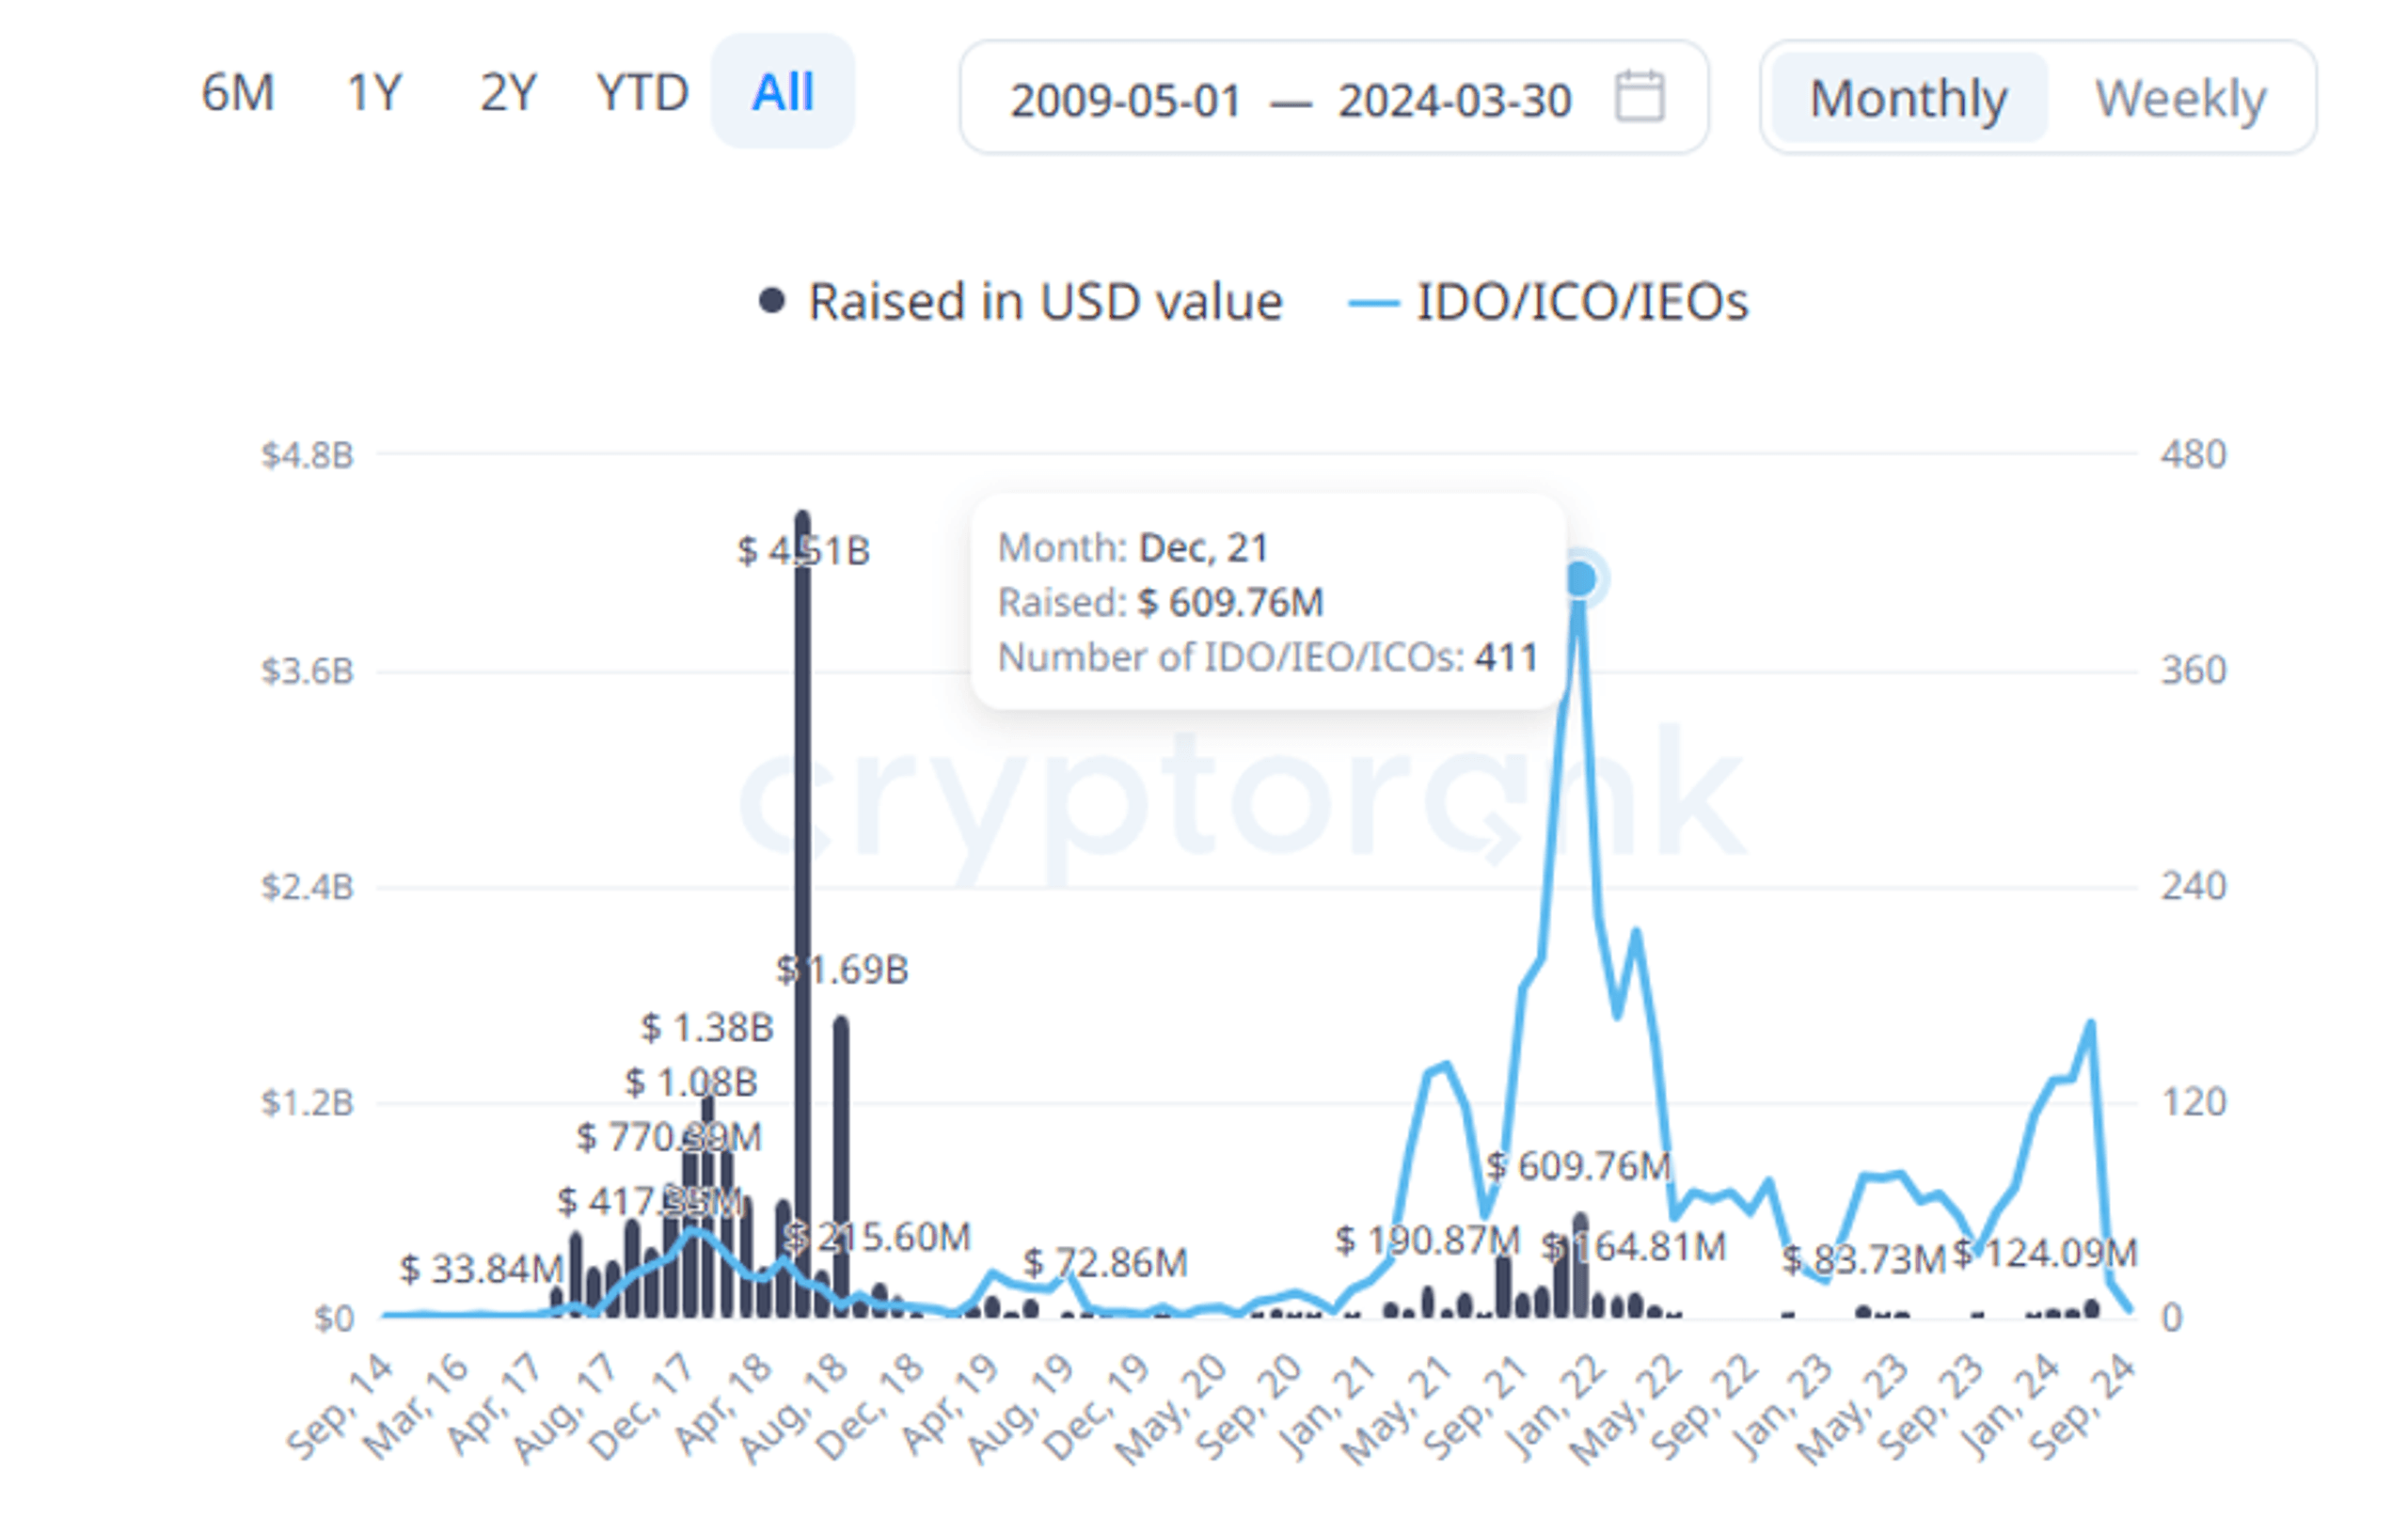Viewport: 2408px width, 1517px height.
Task: Toggle IDO/ICO/IEOs line legend
Action: point(1549,301)
